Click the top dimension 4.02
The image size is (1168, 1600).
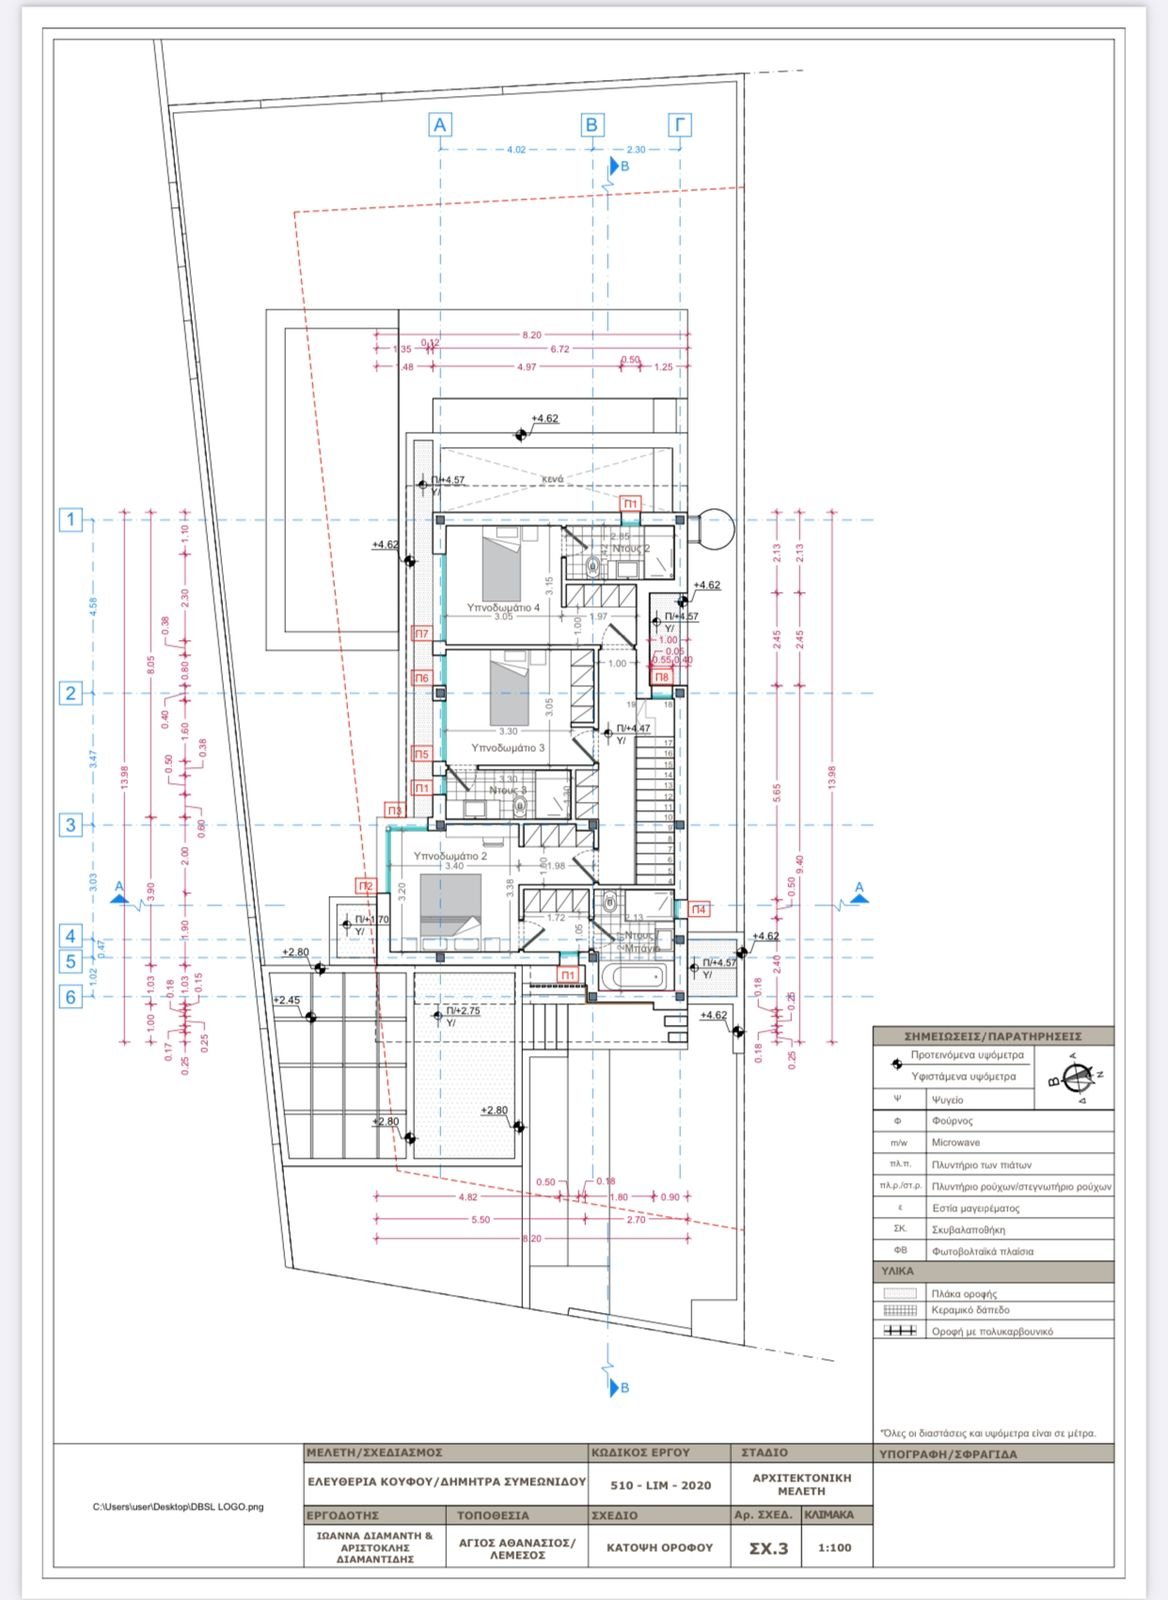(516, 150)
